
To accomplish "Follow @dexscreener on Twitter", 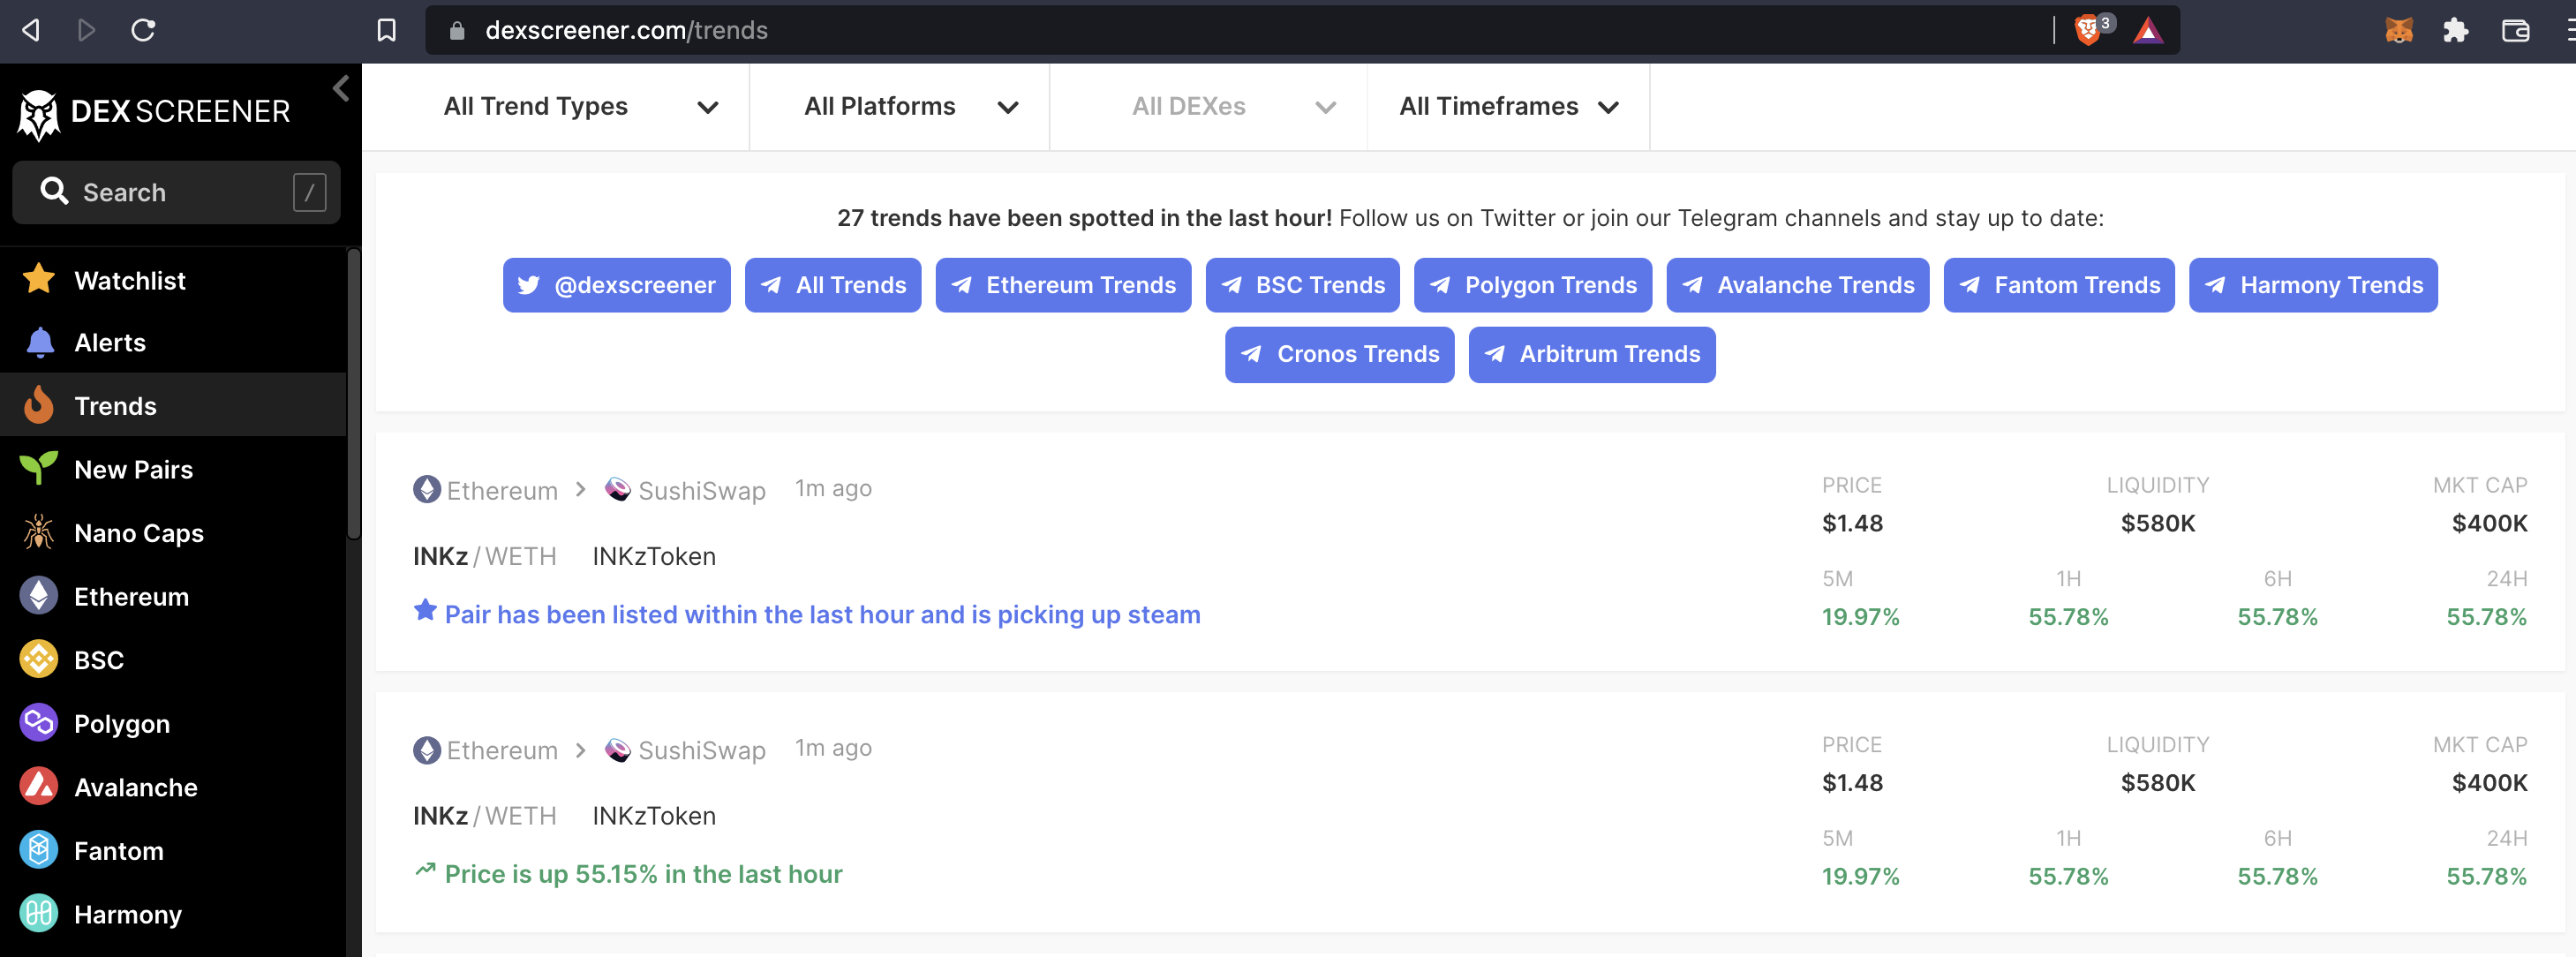I will (616, 285).
